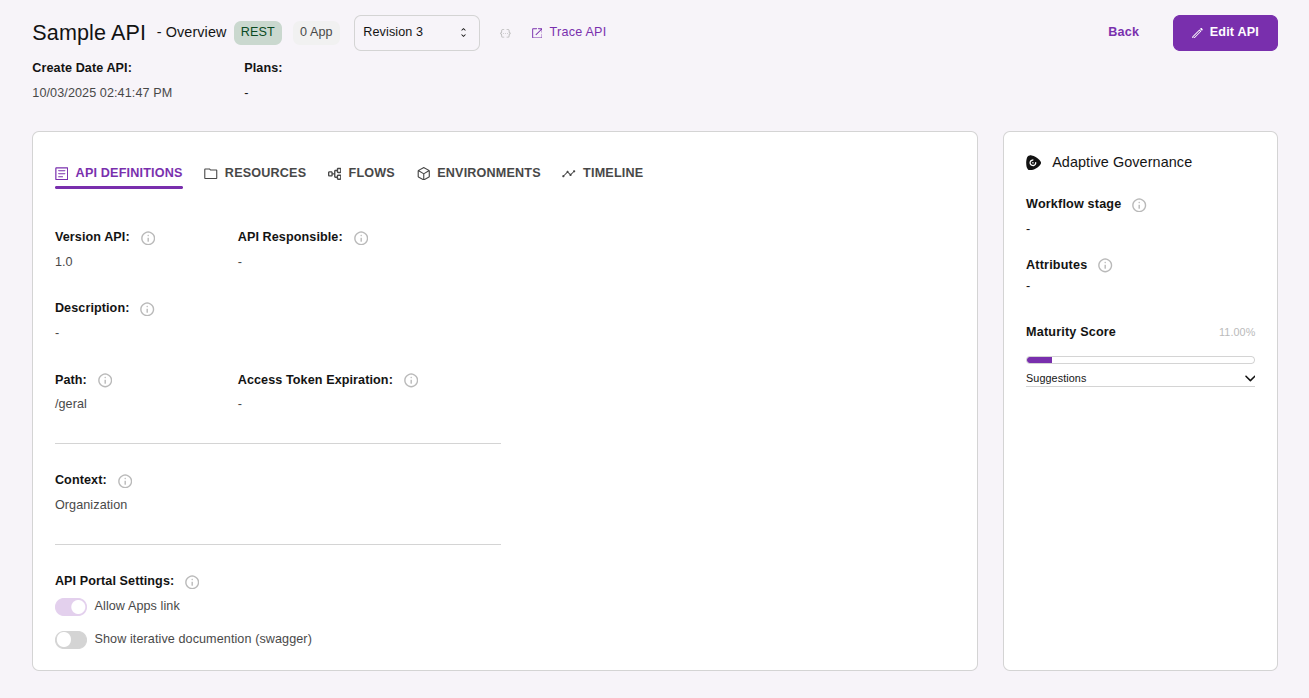Click the Environments tag icon

tap(422, 172)
